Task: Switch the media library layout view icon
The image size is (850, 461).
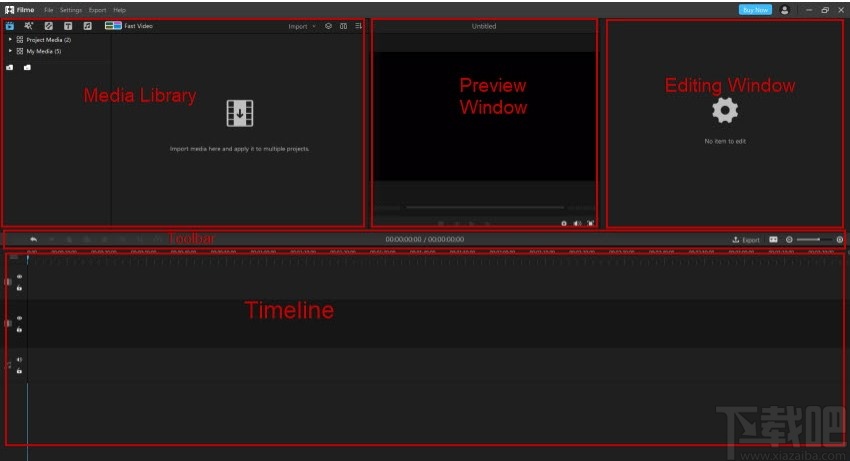Action: coord(343,26)
